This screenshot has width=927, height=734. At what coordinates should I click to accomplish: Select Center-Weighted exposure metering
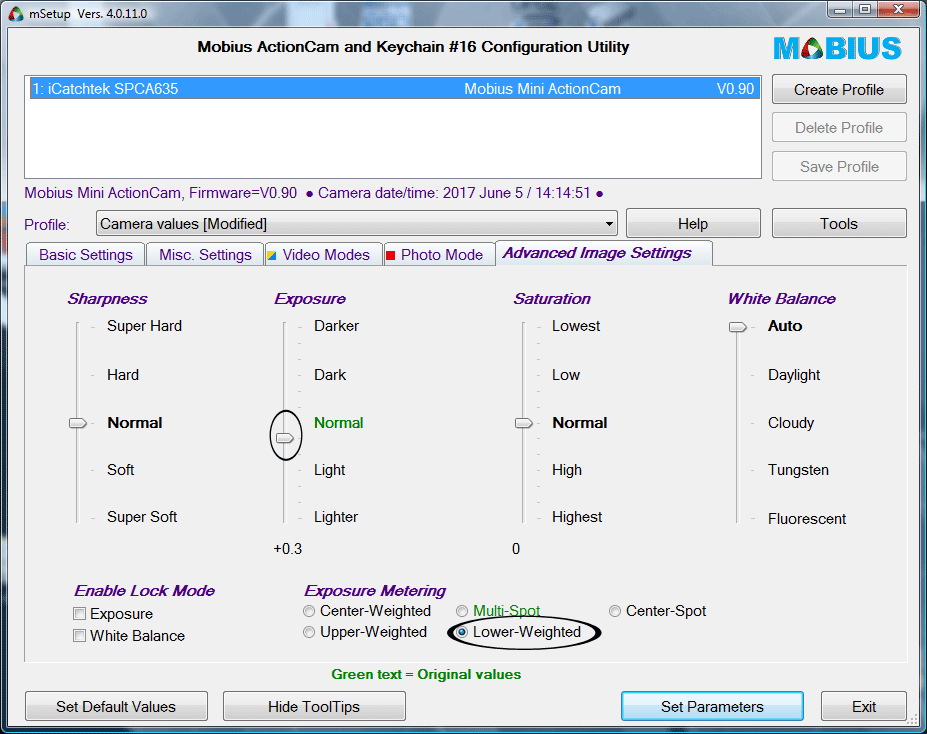309,611
